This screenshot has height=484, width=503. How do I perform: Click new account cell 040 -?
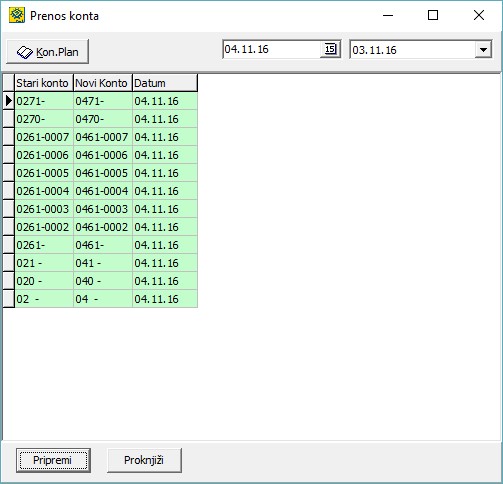coord(103,281)
